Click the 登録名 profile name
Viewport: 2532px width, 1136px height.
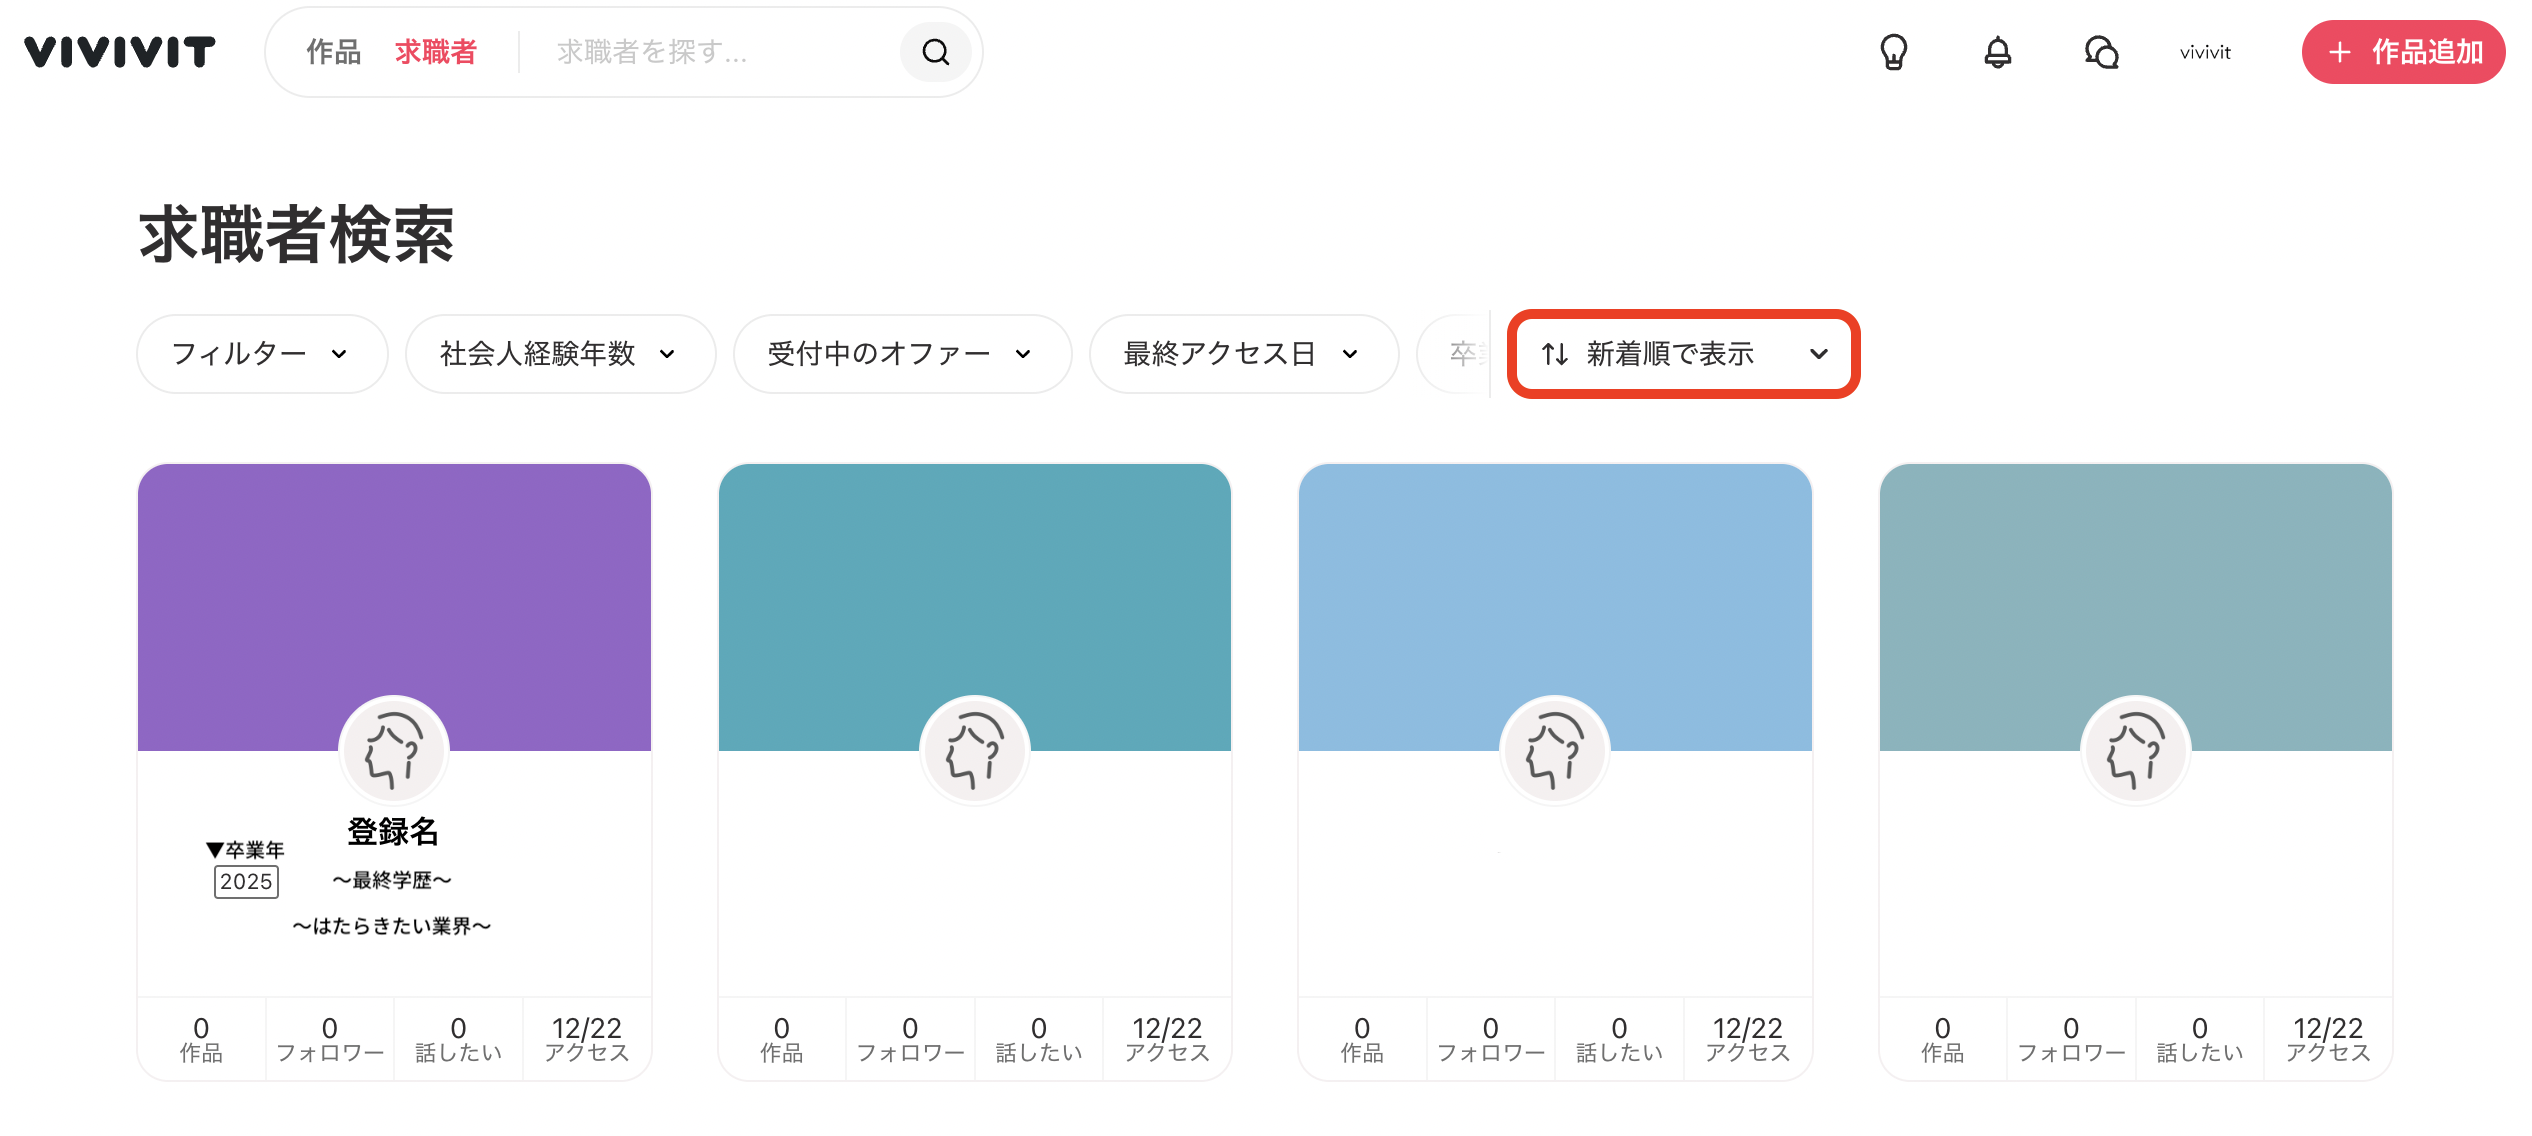tap(393, 831)
